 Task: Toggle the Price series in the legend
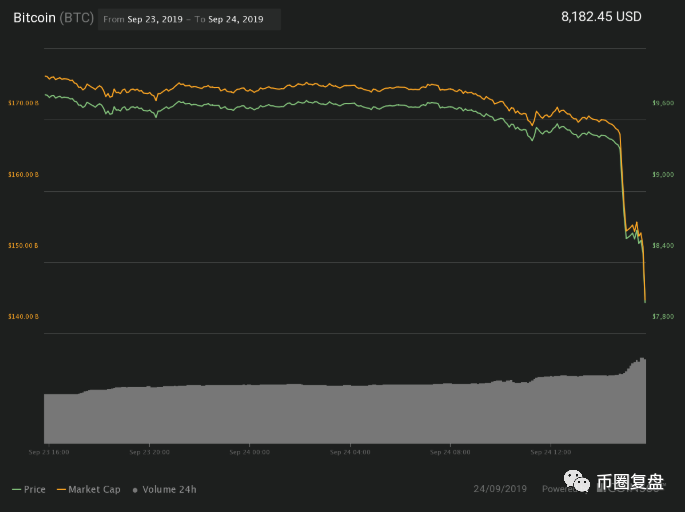click(29, 489)
